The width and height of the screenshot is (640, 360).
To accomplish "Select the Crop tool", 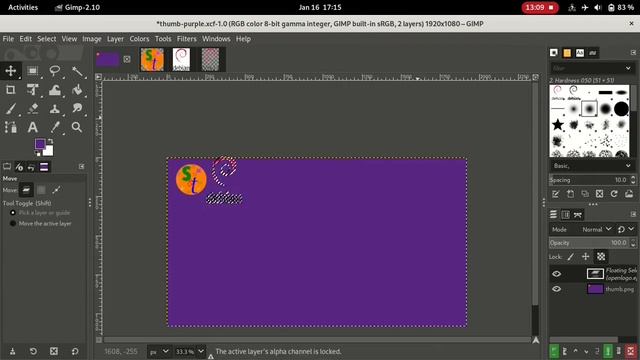I will click(x=11, y=89).
